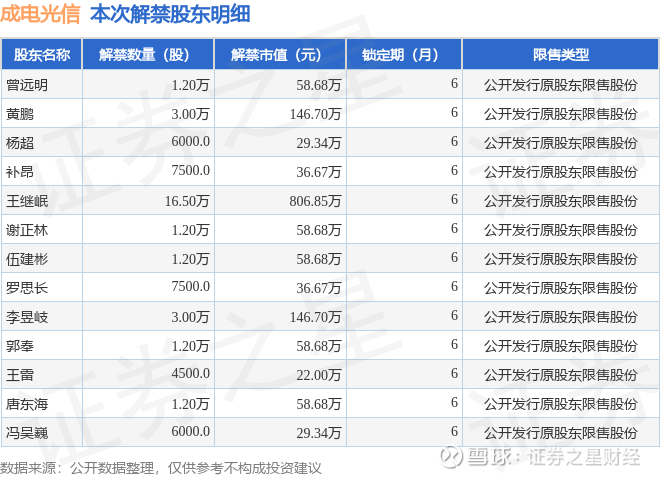Screen dimensions: 660x477
Task: Click the 限售类型 cell in 曾远明 row
Action: (x=561, y=85)
